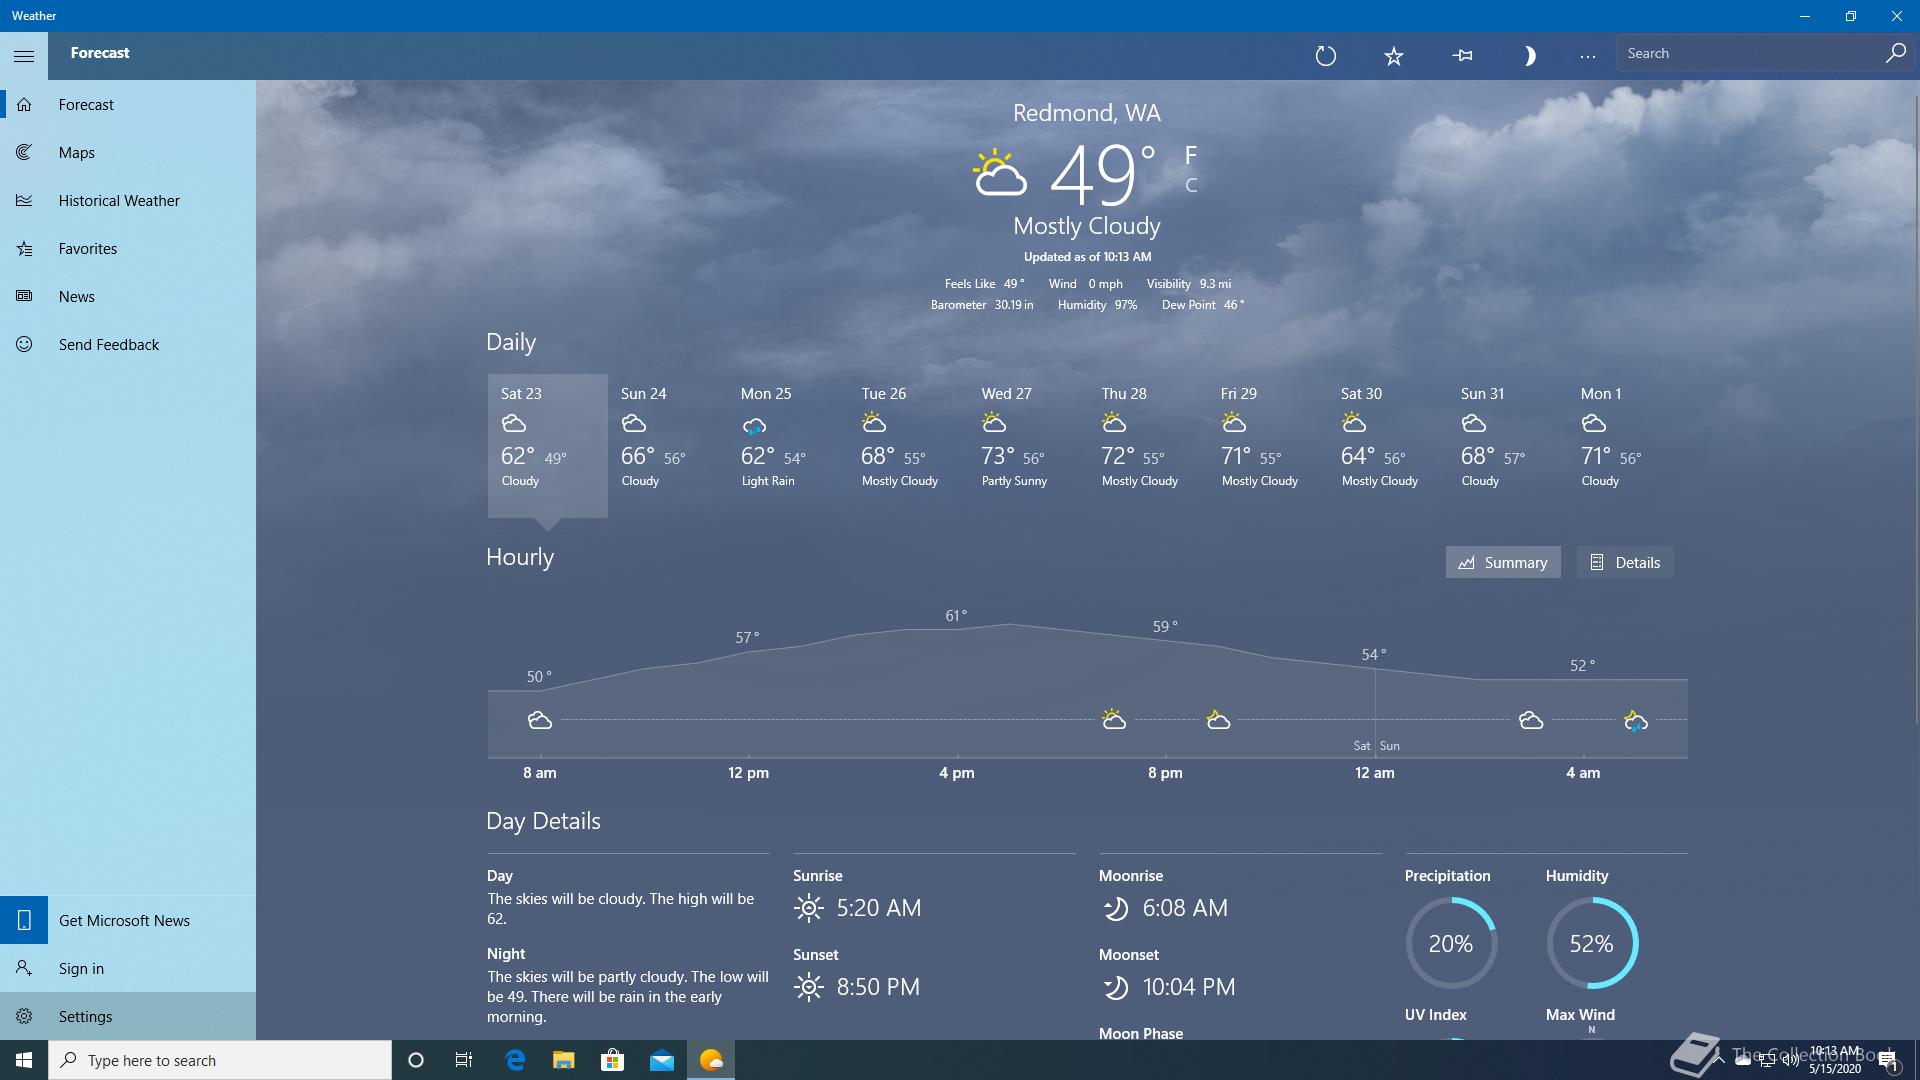Show hourly Details list view

[1625, 562]
